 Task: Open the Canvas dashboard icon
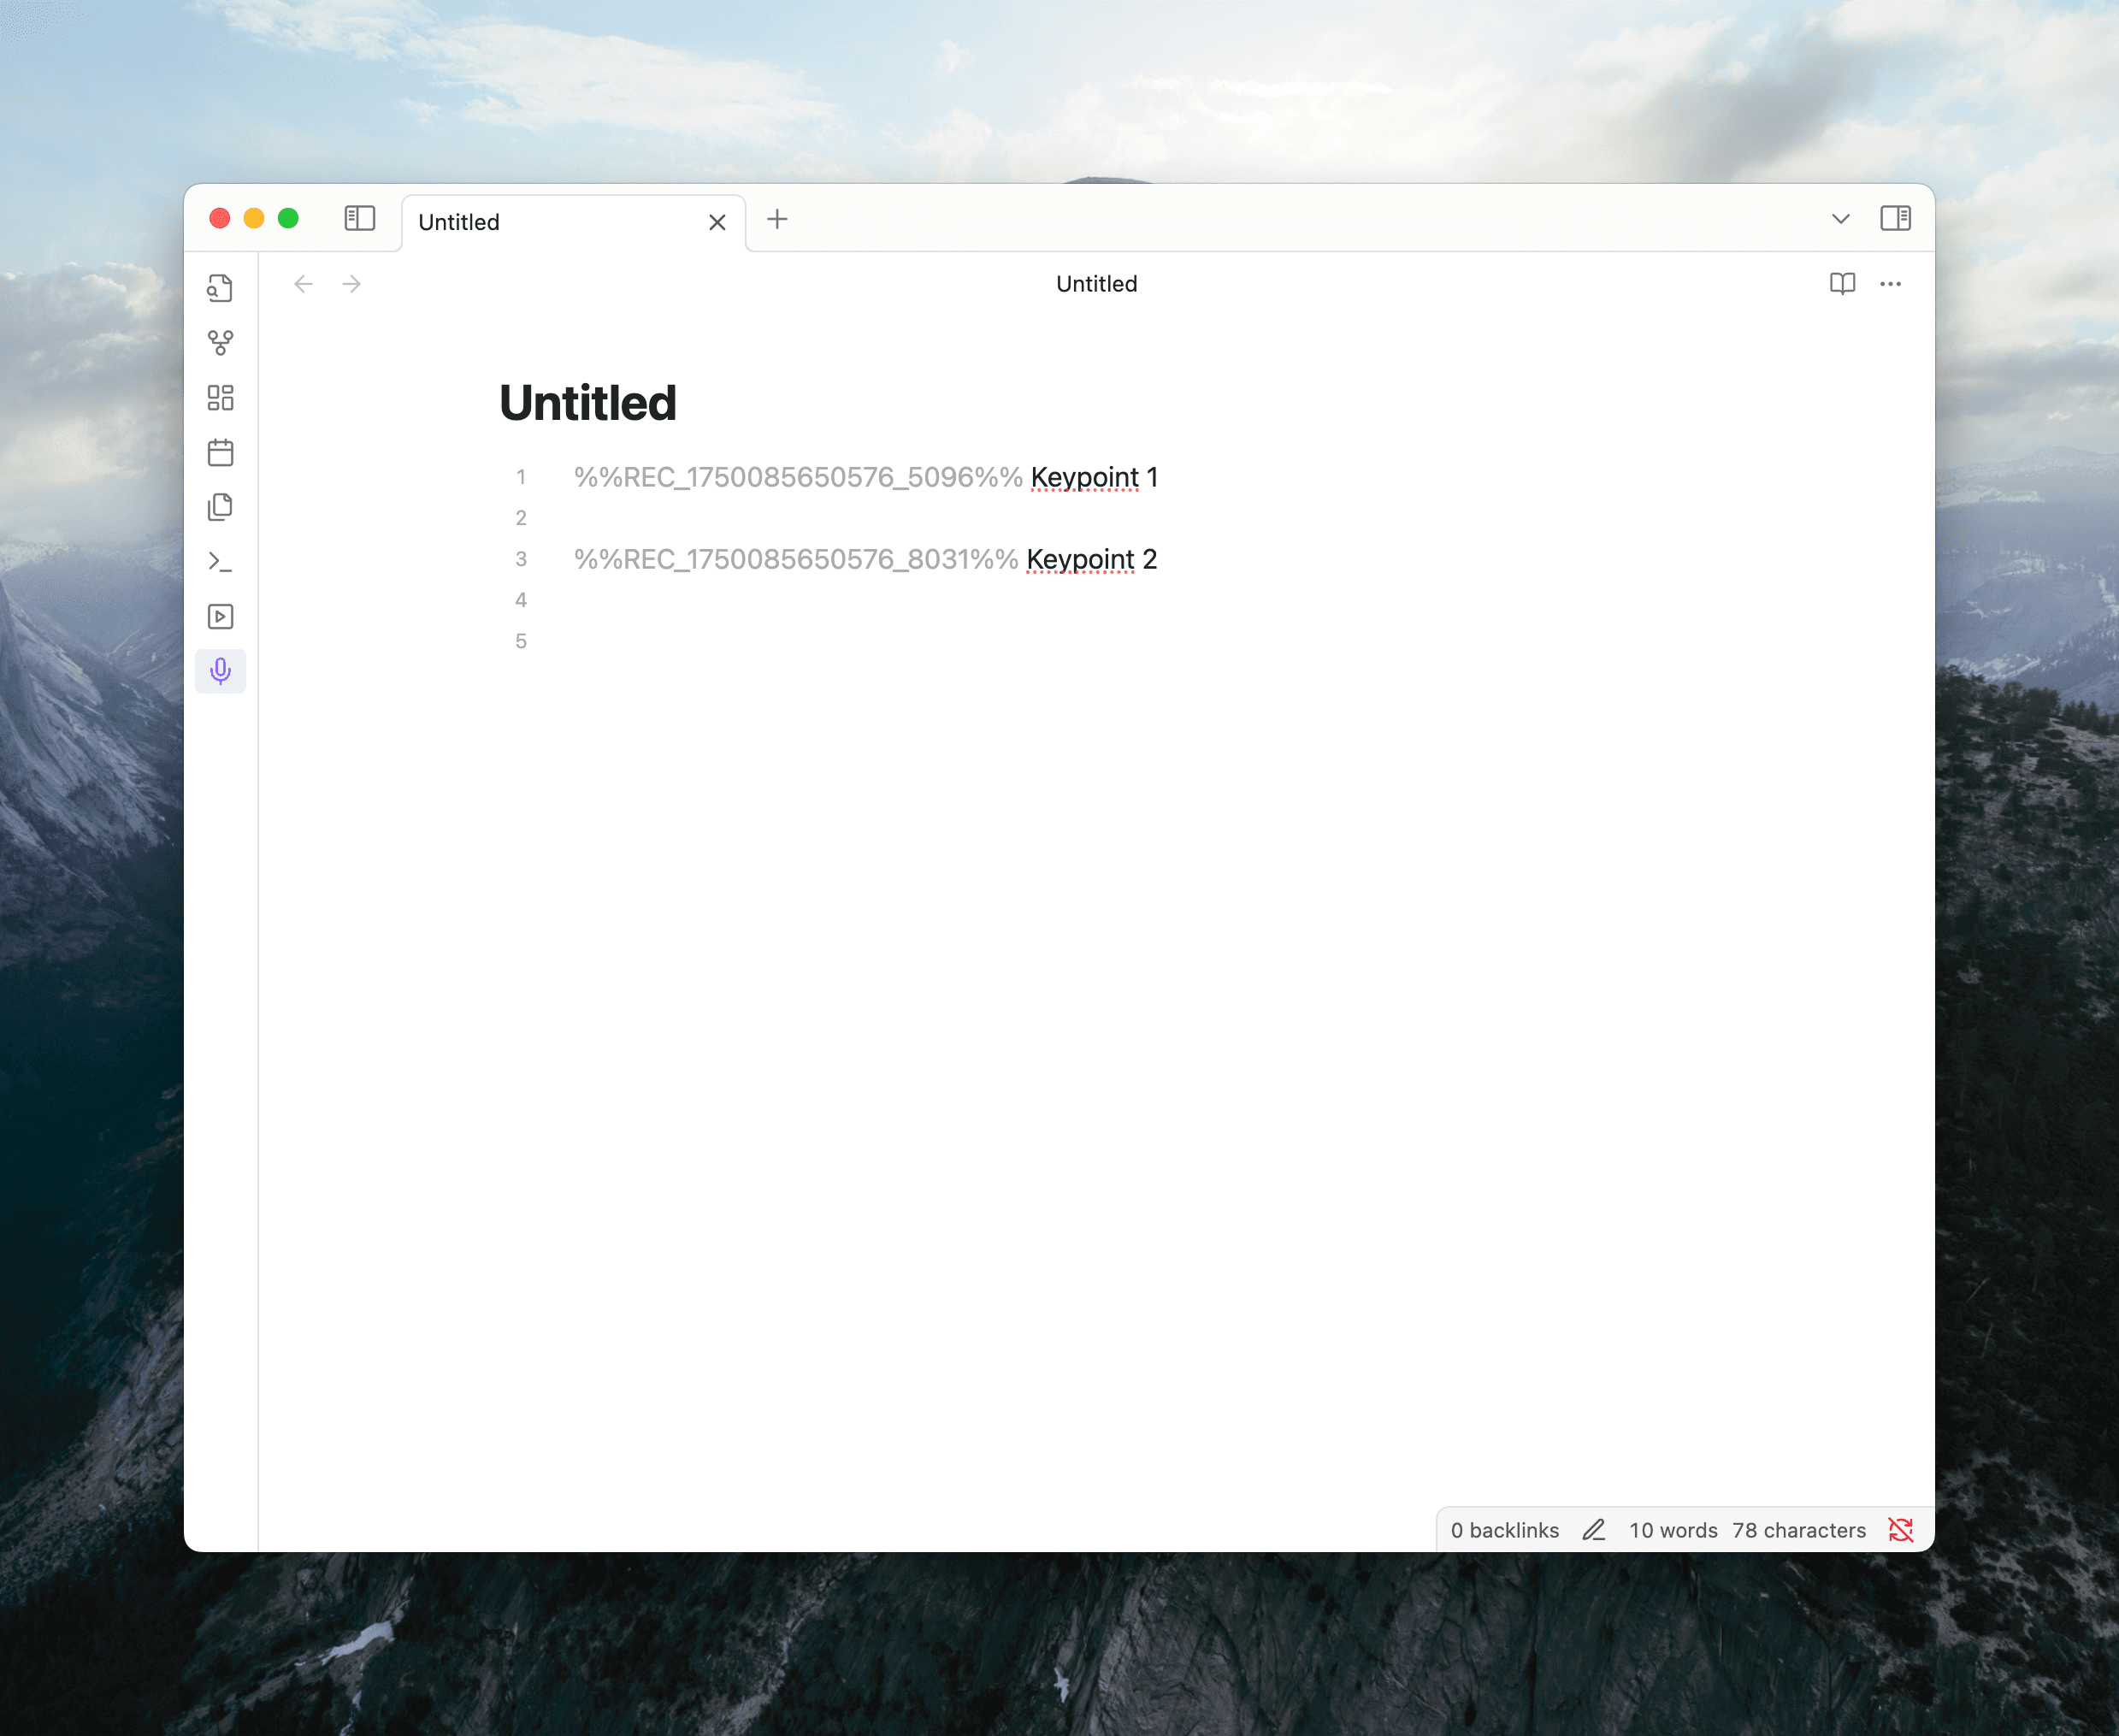click(x=220, y=398)
